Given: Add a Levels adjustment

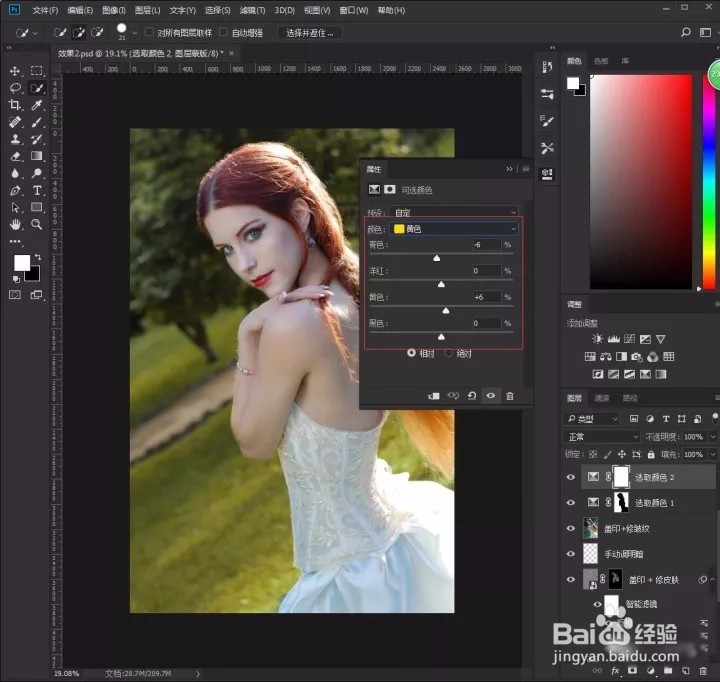Looking at the screenshot, I should coord(614,339).
